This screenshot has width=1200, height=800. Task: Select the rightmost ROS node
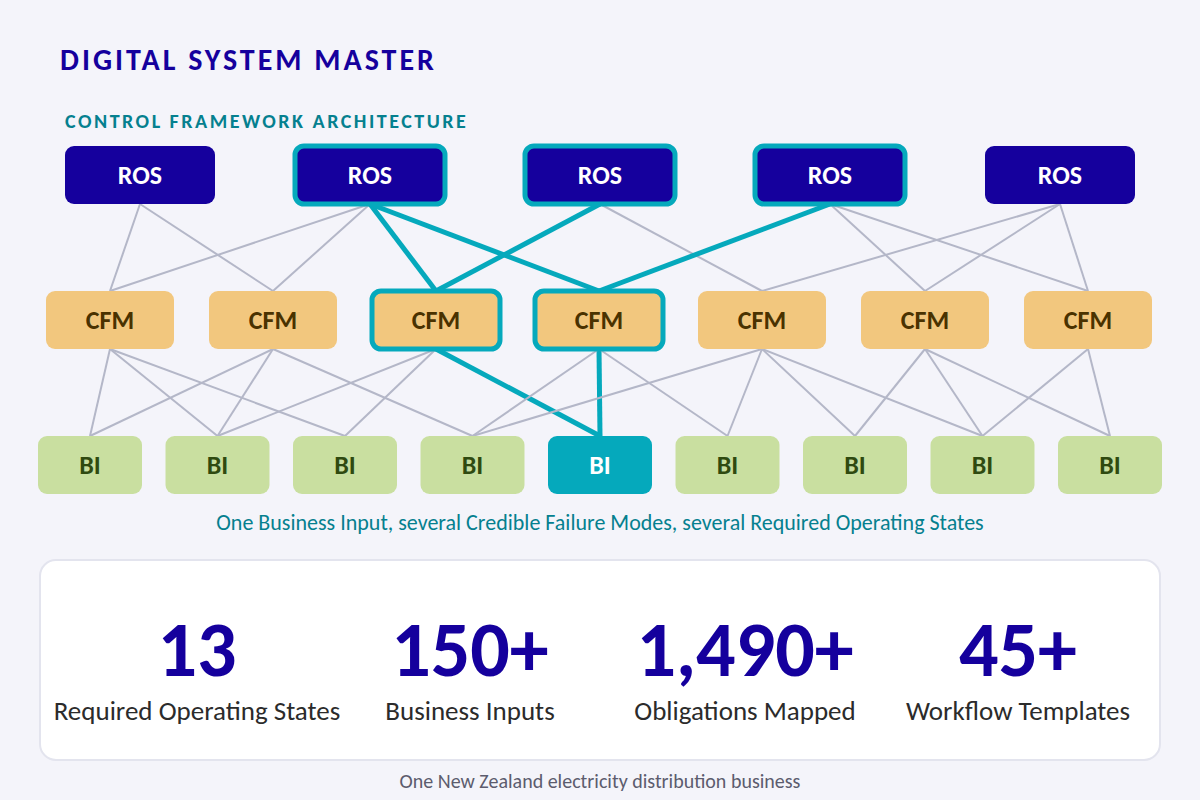point(1060,175)
